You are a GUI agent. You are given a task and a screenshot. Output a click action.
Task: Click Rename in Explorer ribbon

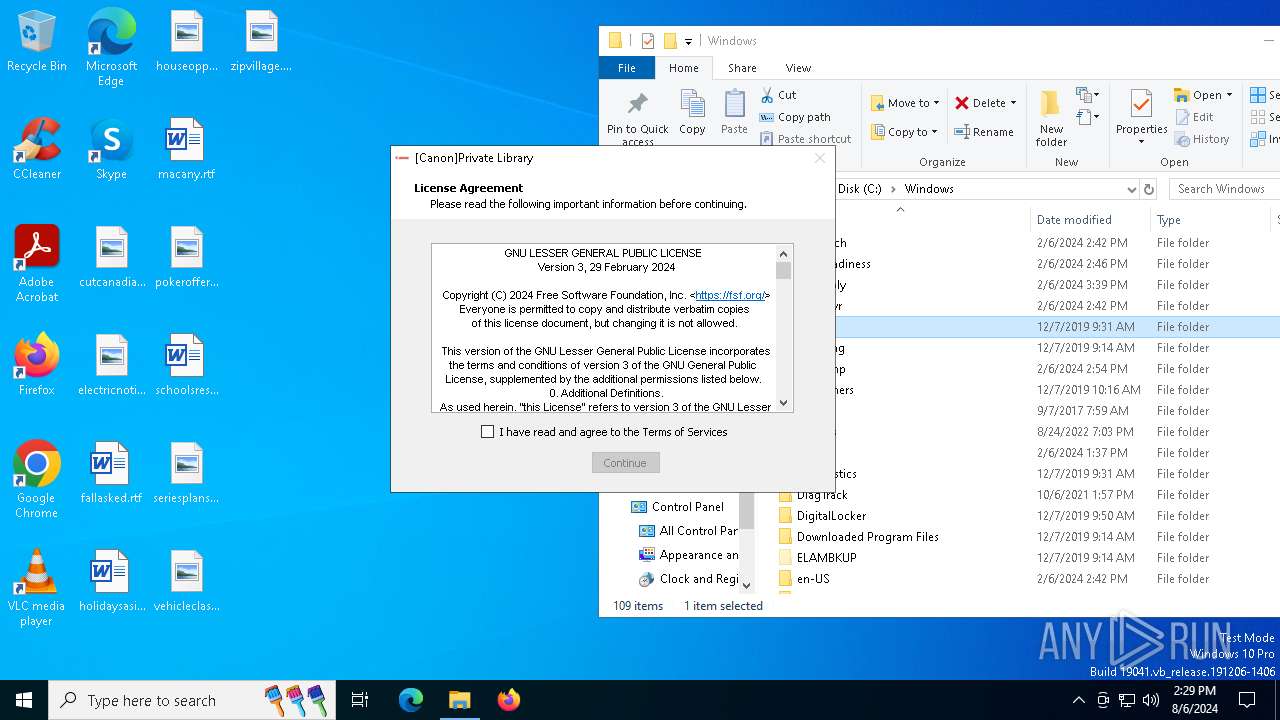[984, 132]
